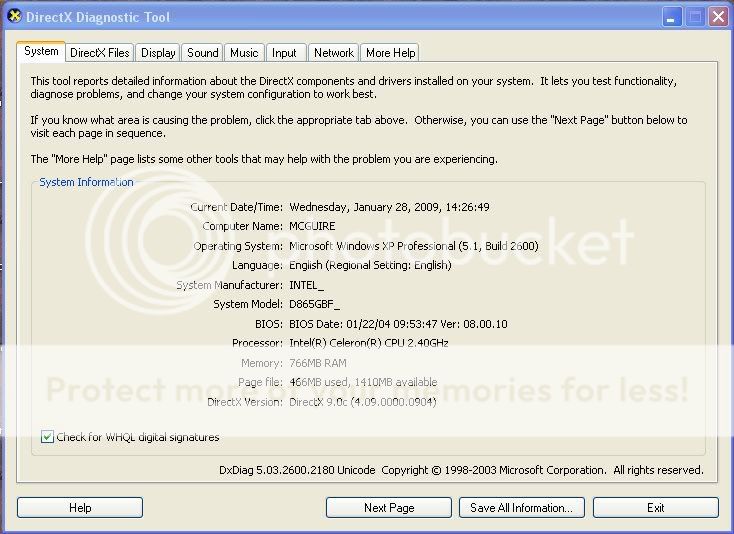Click the Intel(R) Celeron(R) CPU 2.40GHz value
This screenshot has height=534, width=734.
(369, 343)
